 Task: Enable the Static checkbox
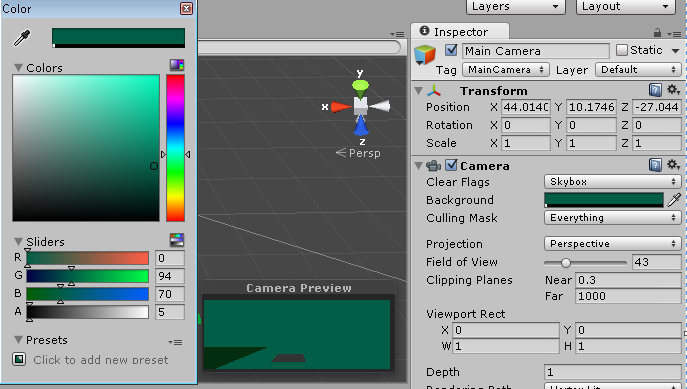point(621,50)
